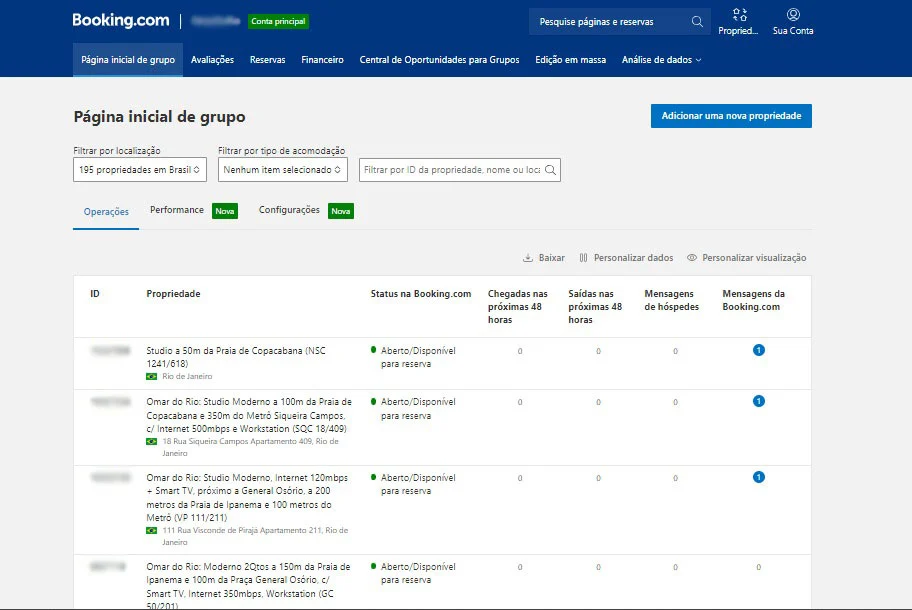Open the Filtrar por localização dropdown
Screen dimensions: 912x610
click(140, 170)
